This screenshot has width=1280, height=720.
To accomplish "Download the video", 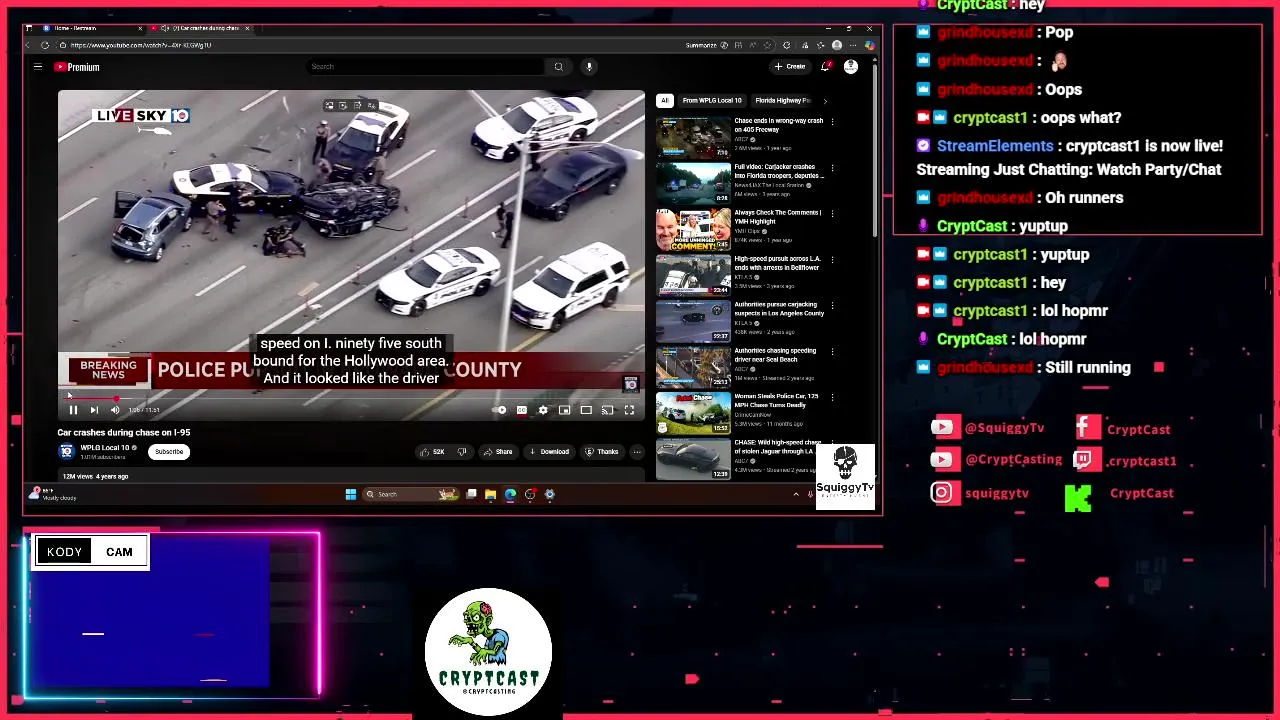I will coord(549,452).
